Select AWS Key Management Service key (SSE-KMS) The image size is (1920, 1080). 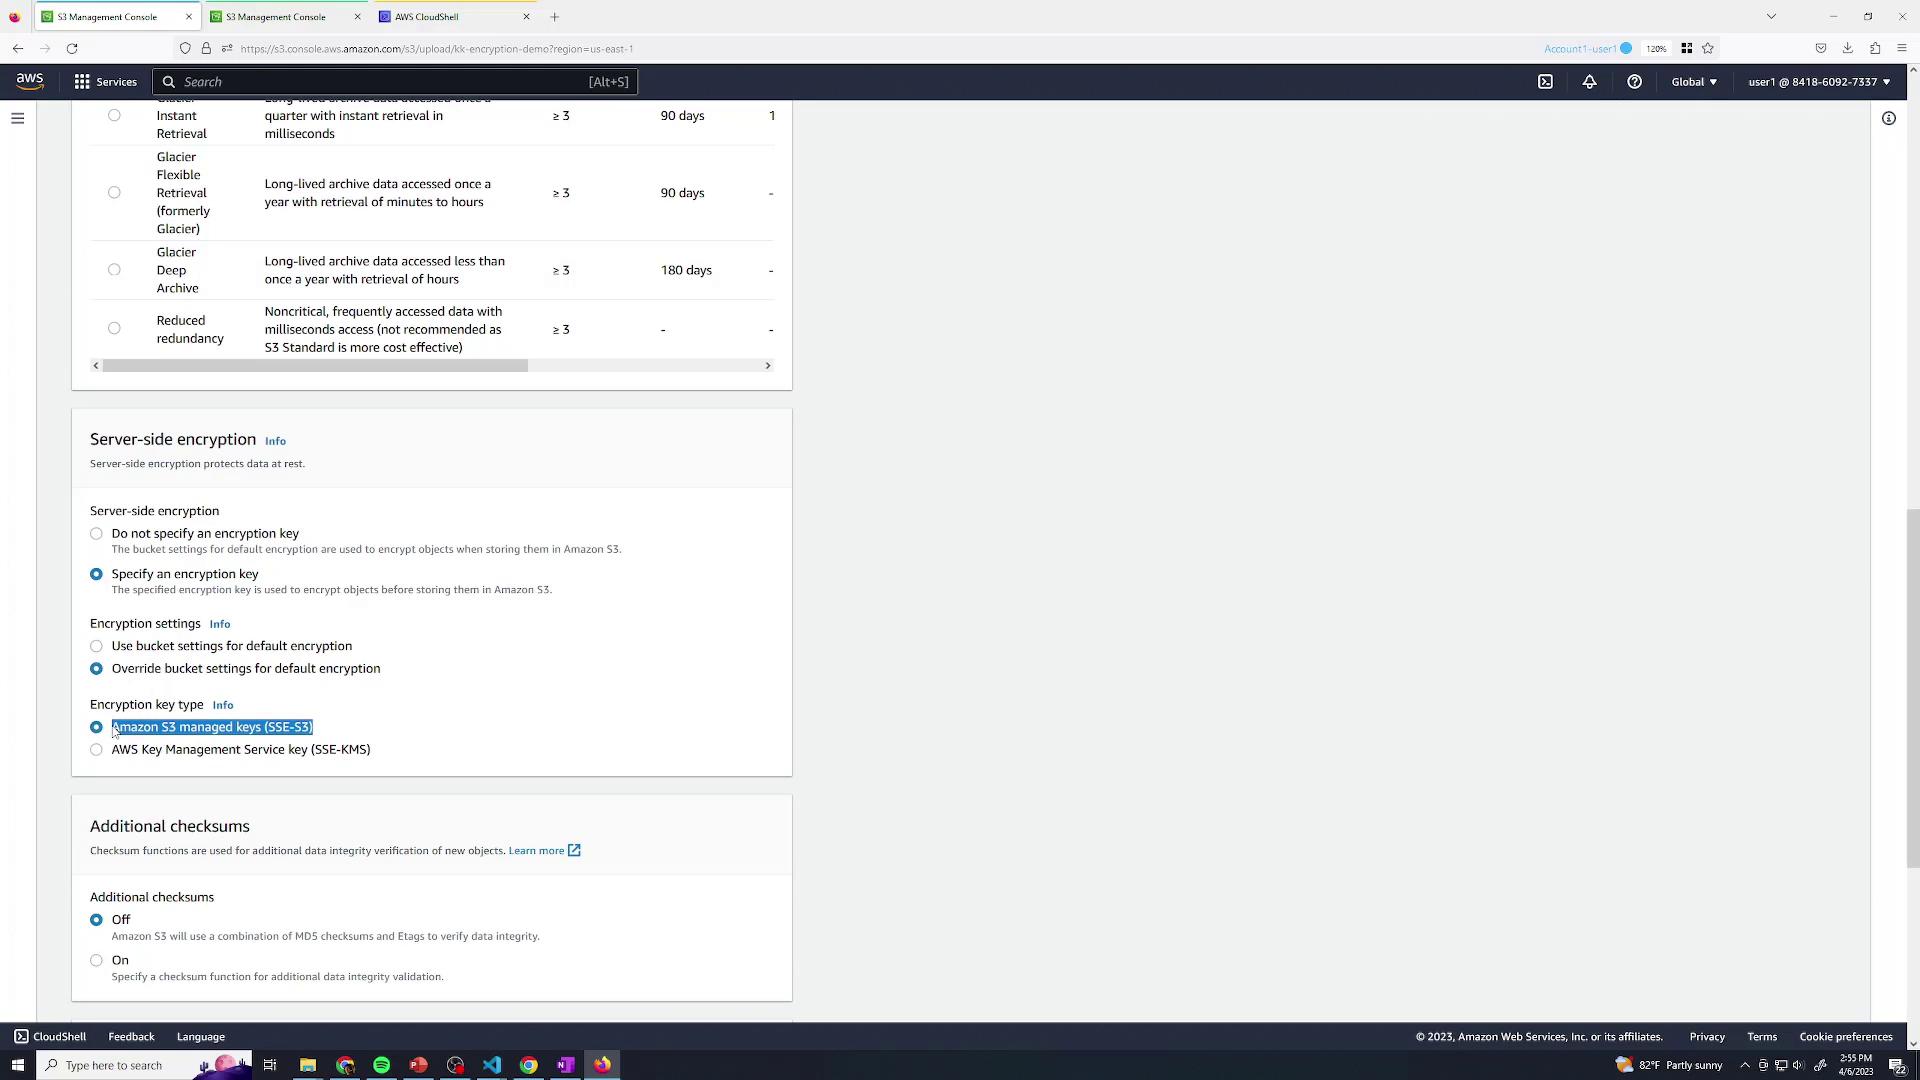pos(96,750)
